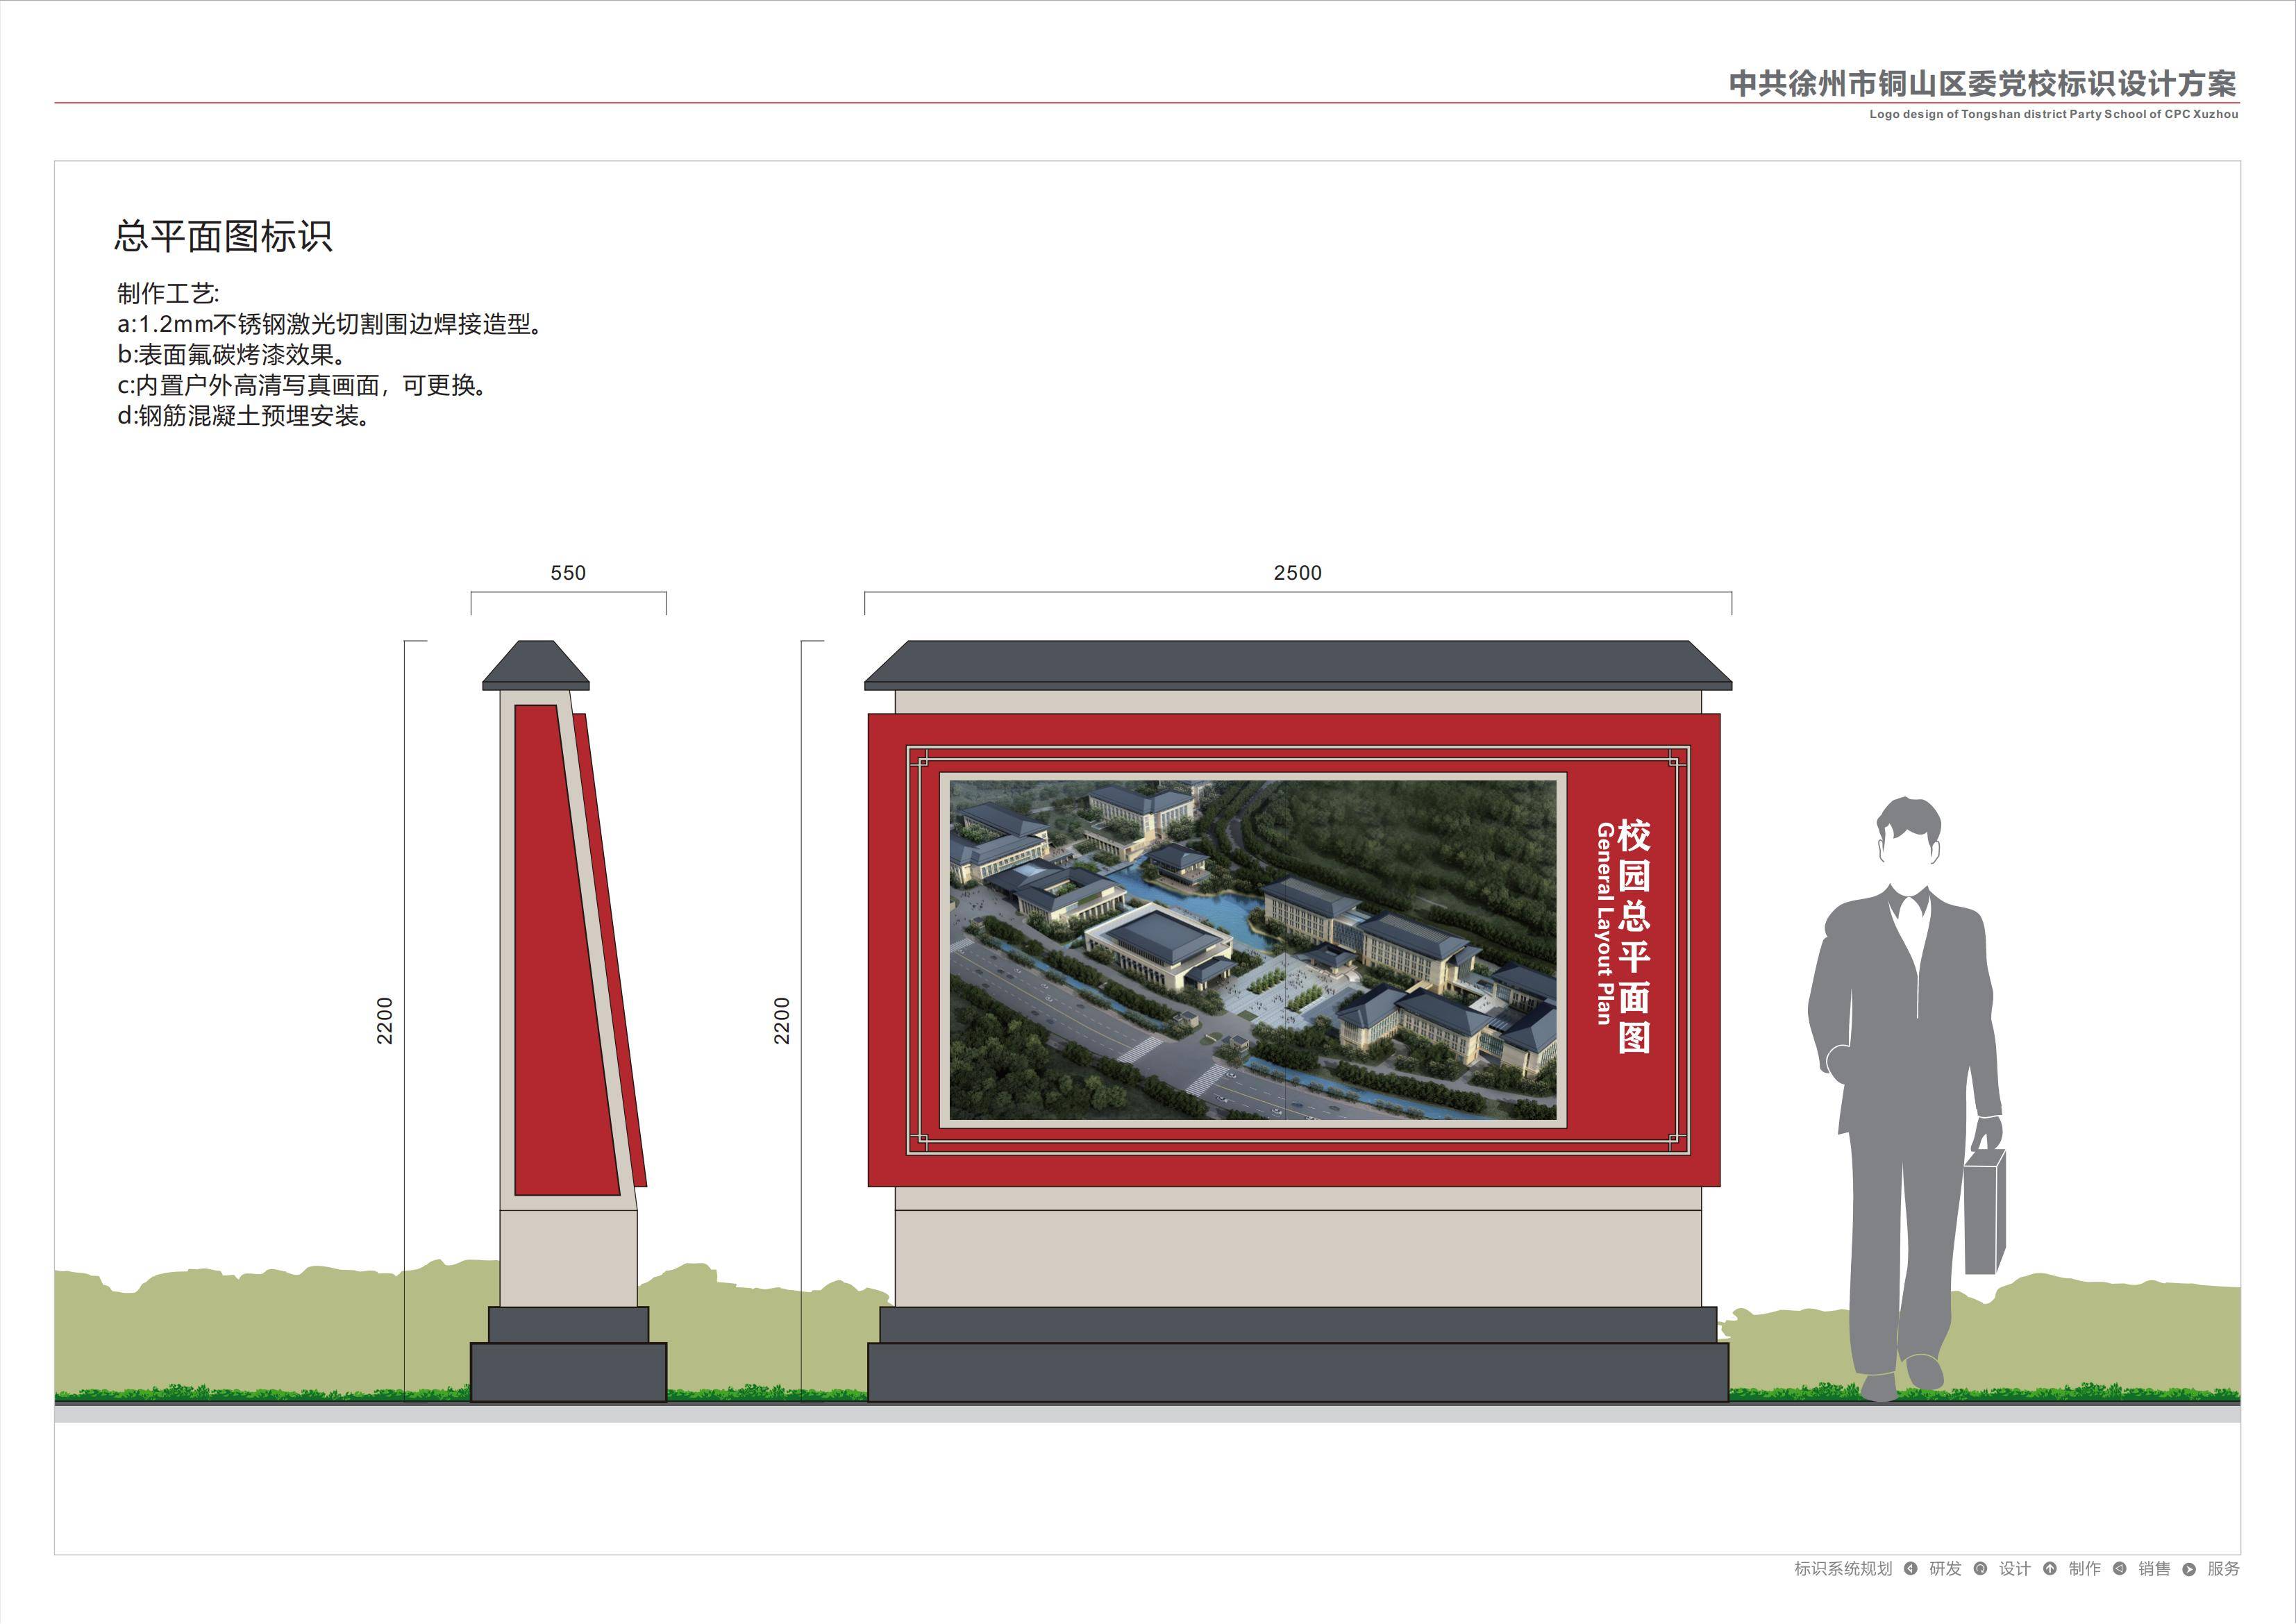Click the 2500 width dimension label
This screenshot has width=2296, height=1624.
tap(1297, 573)
